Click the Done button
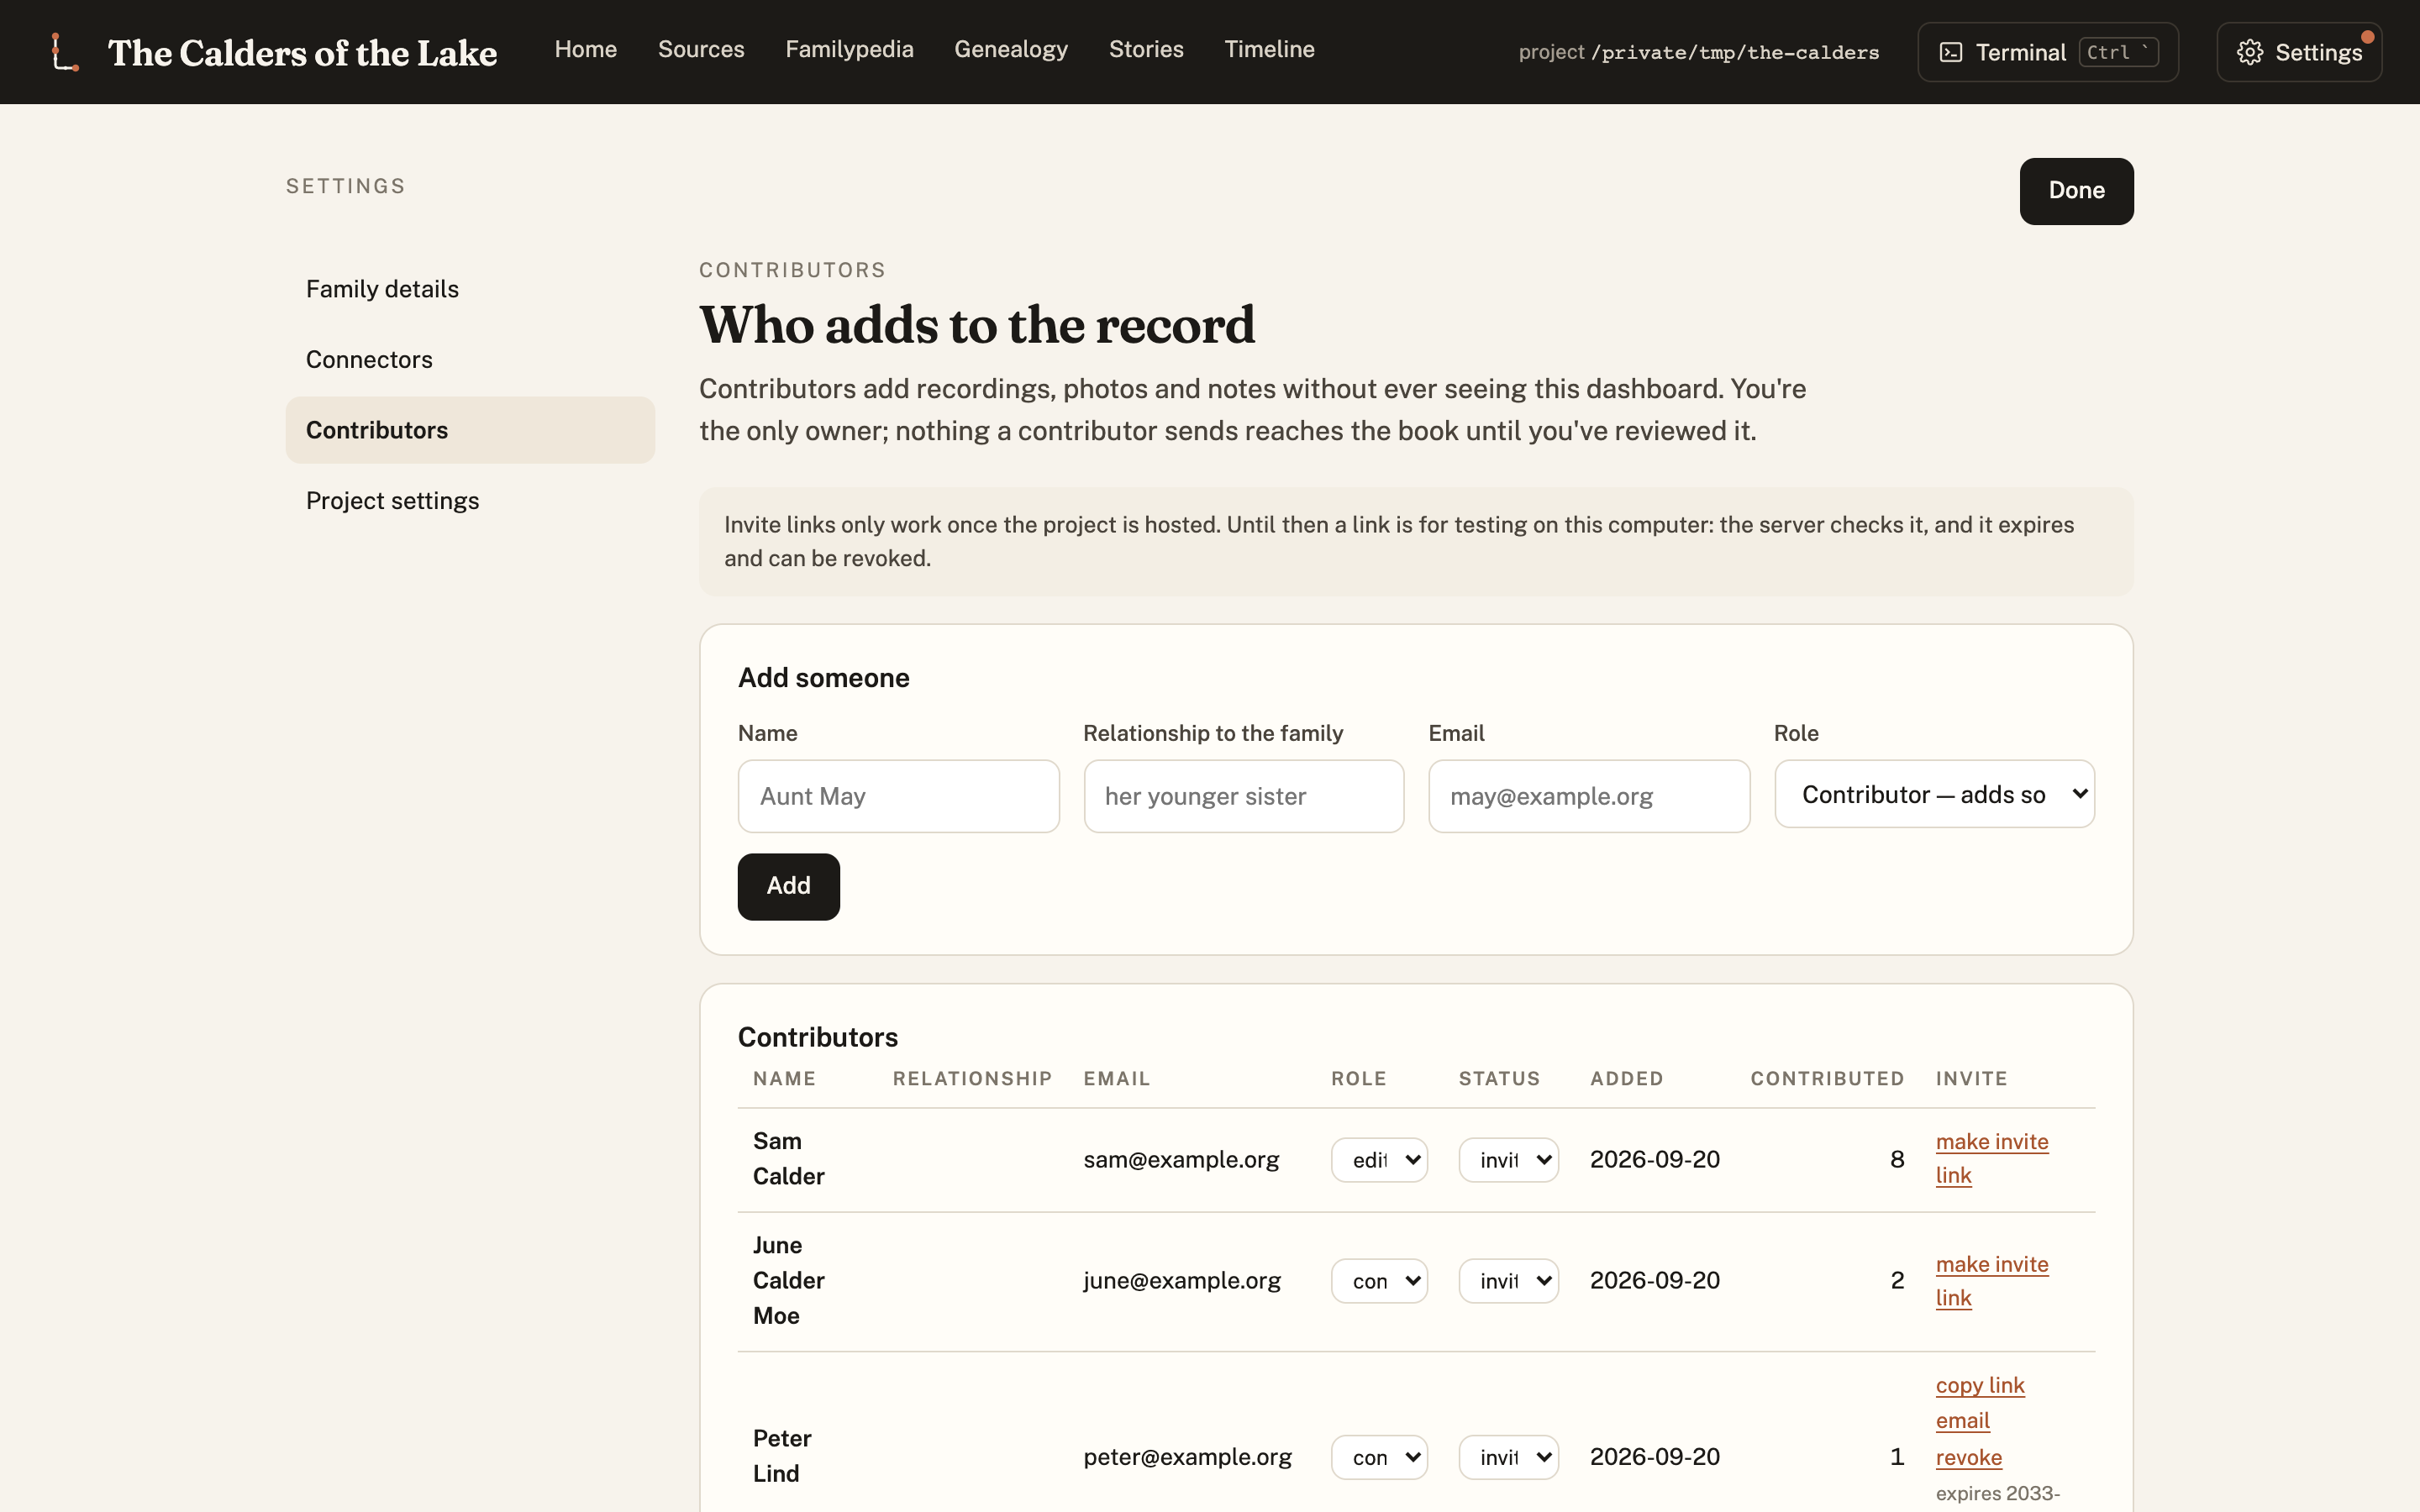 2076,191
